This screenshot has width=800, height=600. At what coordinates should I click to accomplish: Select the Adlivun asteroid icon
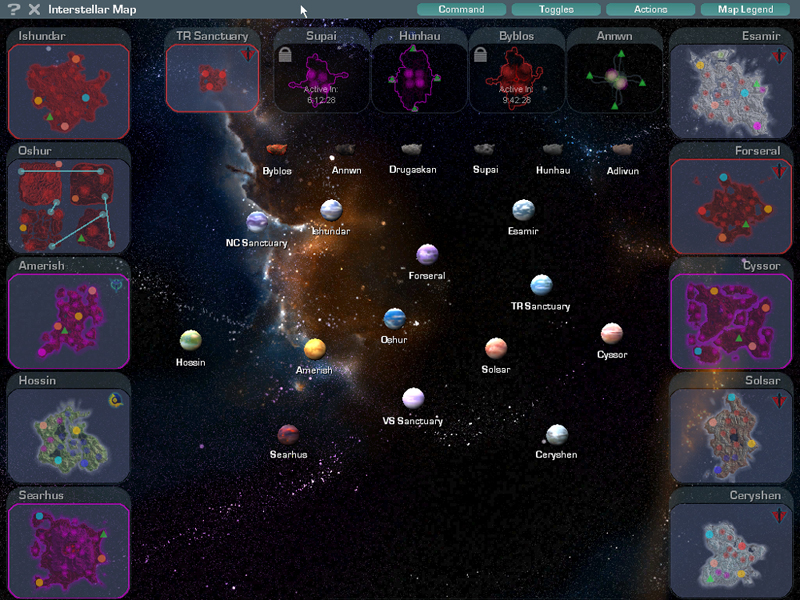coord(622,149)
